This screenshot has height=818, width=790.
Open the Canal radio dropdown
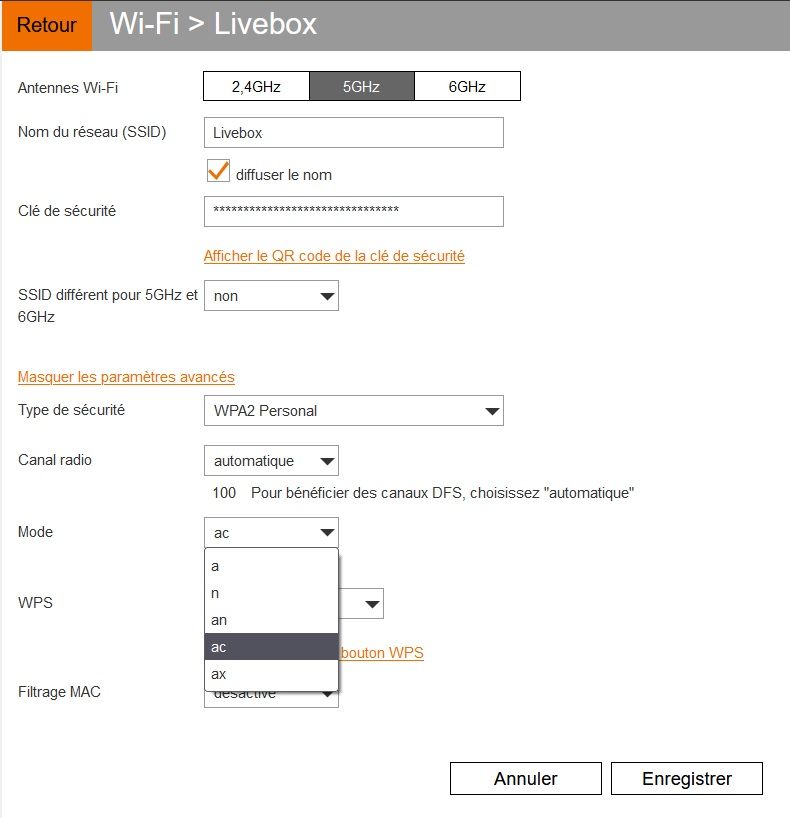[x=271, y=461]
